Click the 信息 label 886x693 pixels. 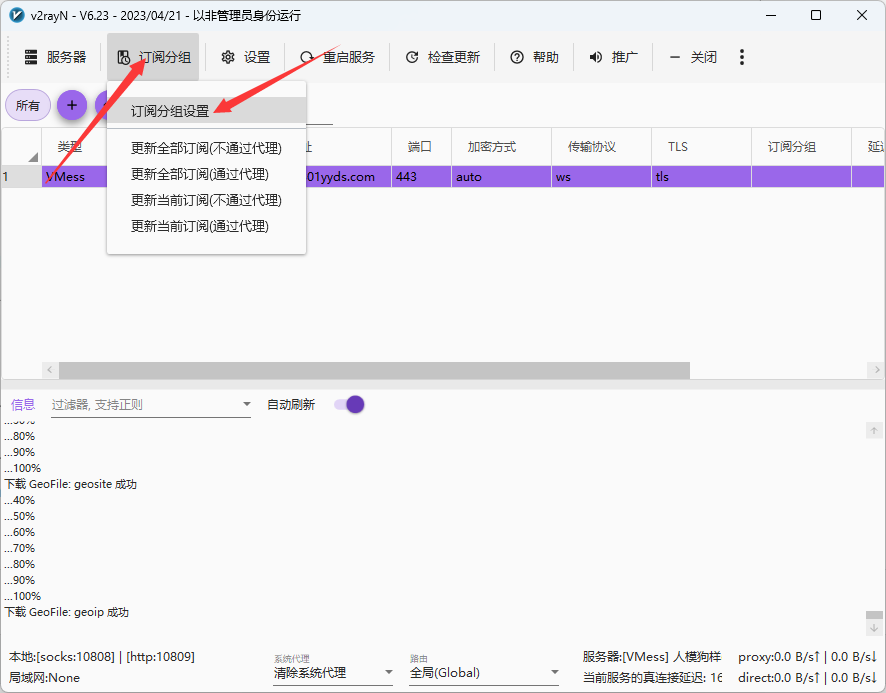pyautogui.click(x=23, y=405)
